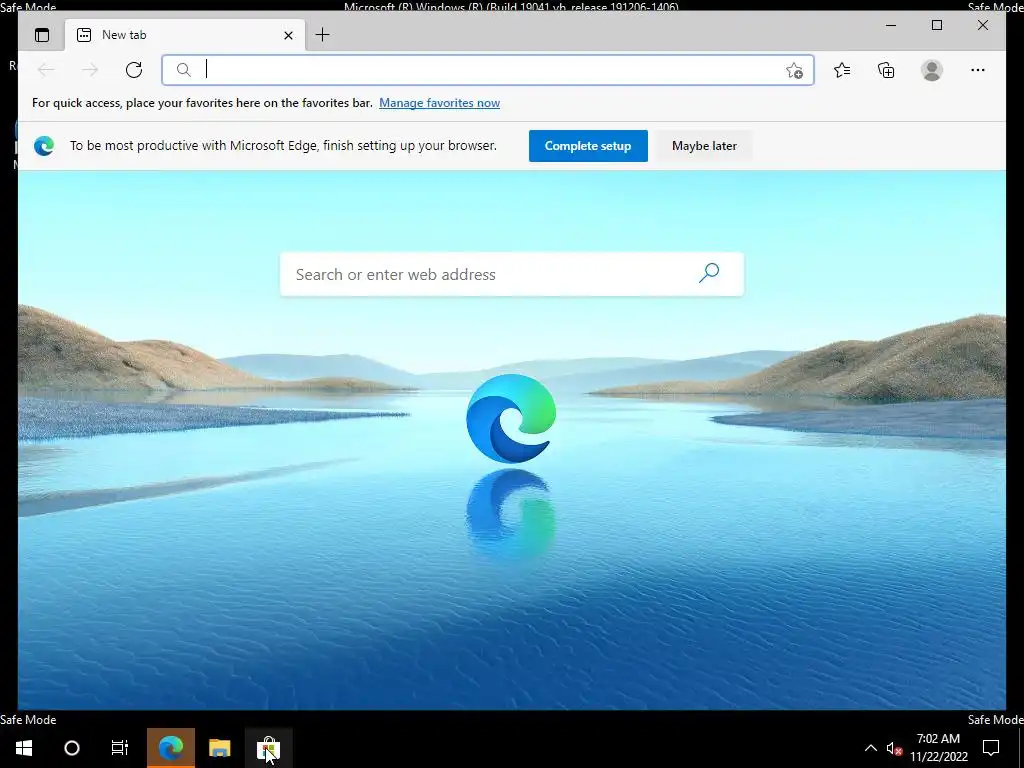Click the muted volume tray icon

point(894,748)
